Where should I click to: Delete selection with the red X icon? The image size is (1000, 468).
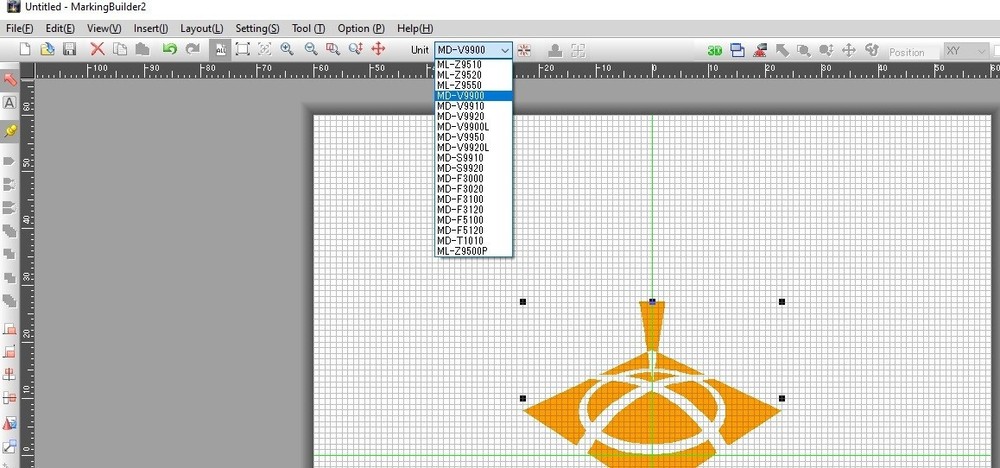(x=98, y=50)
